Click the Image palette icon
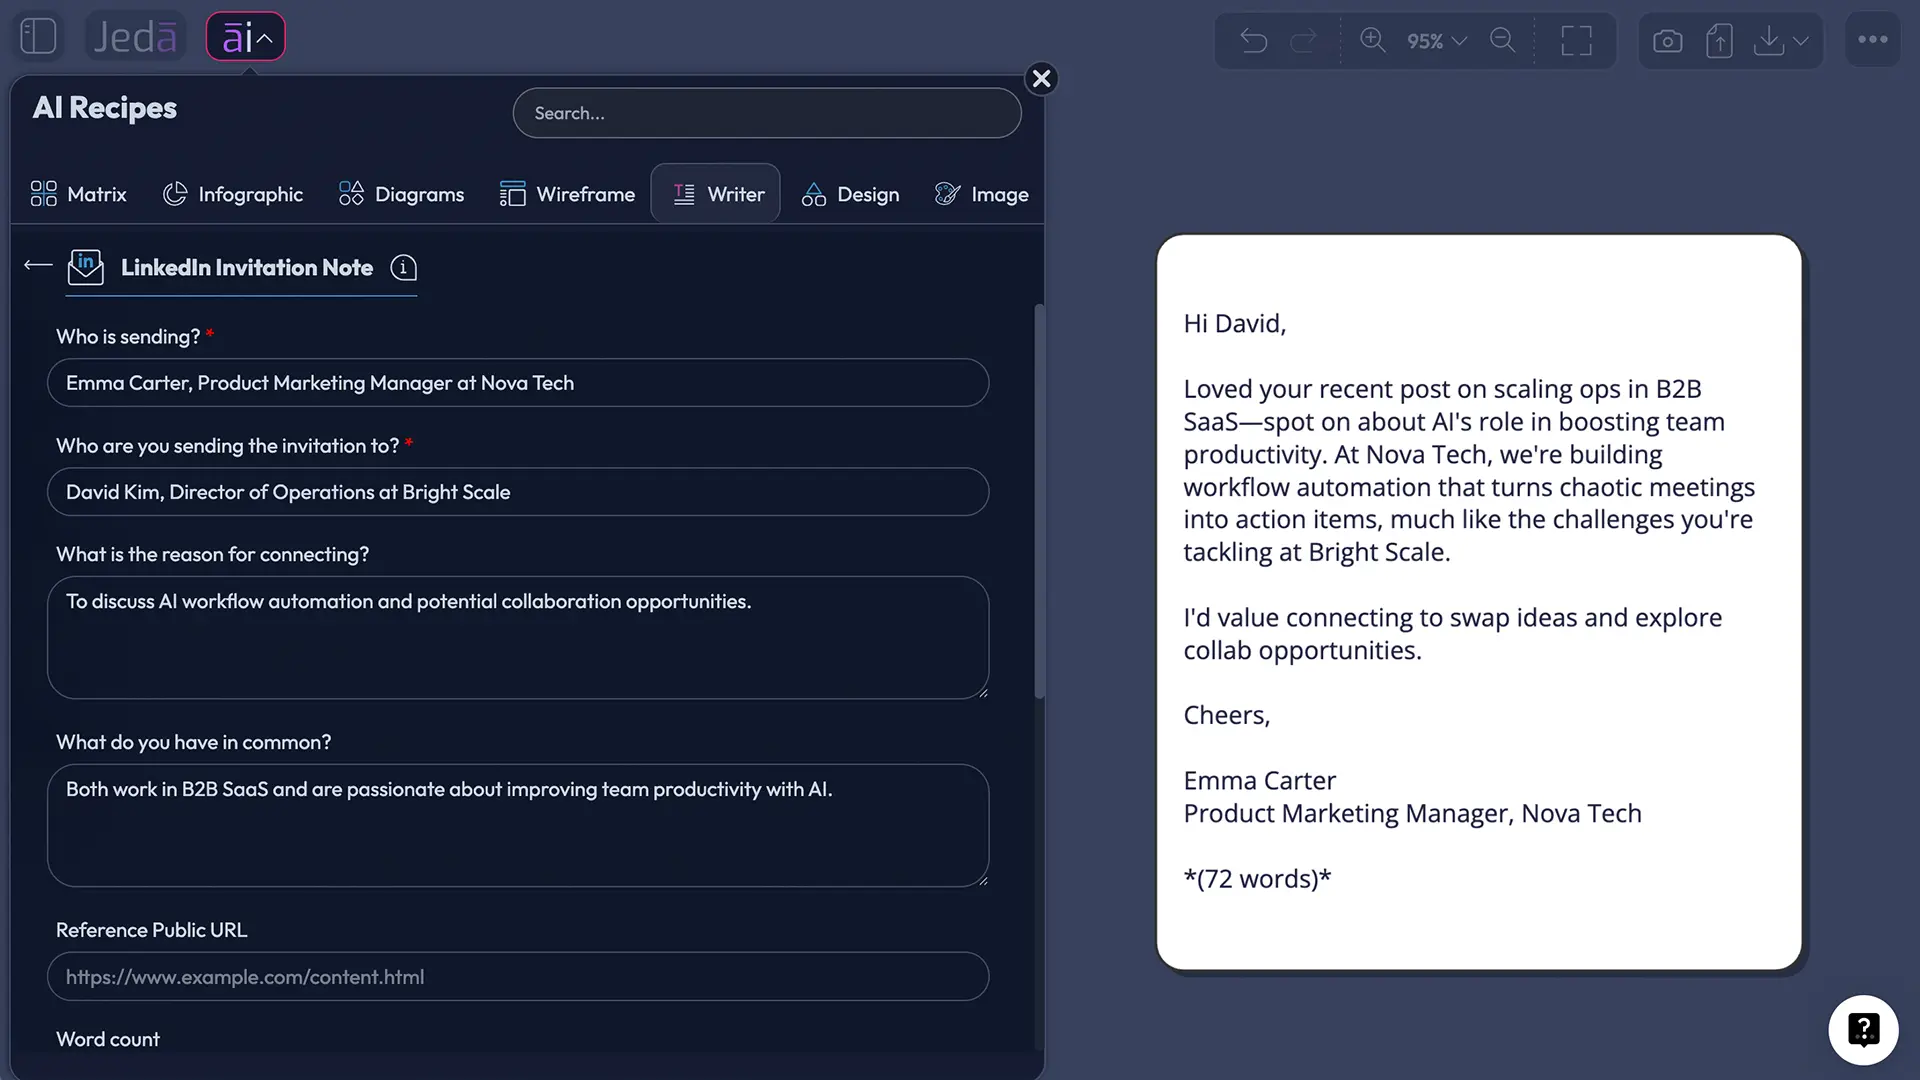The width and height of the screenshot is (1920, 1080). [x=947, y=194]
